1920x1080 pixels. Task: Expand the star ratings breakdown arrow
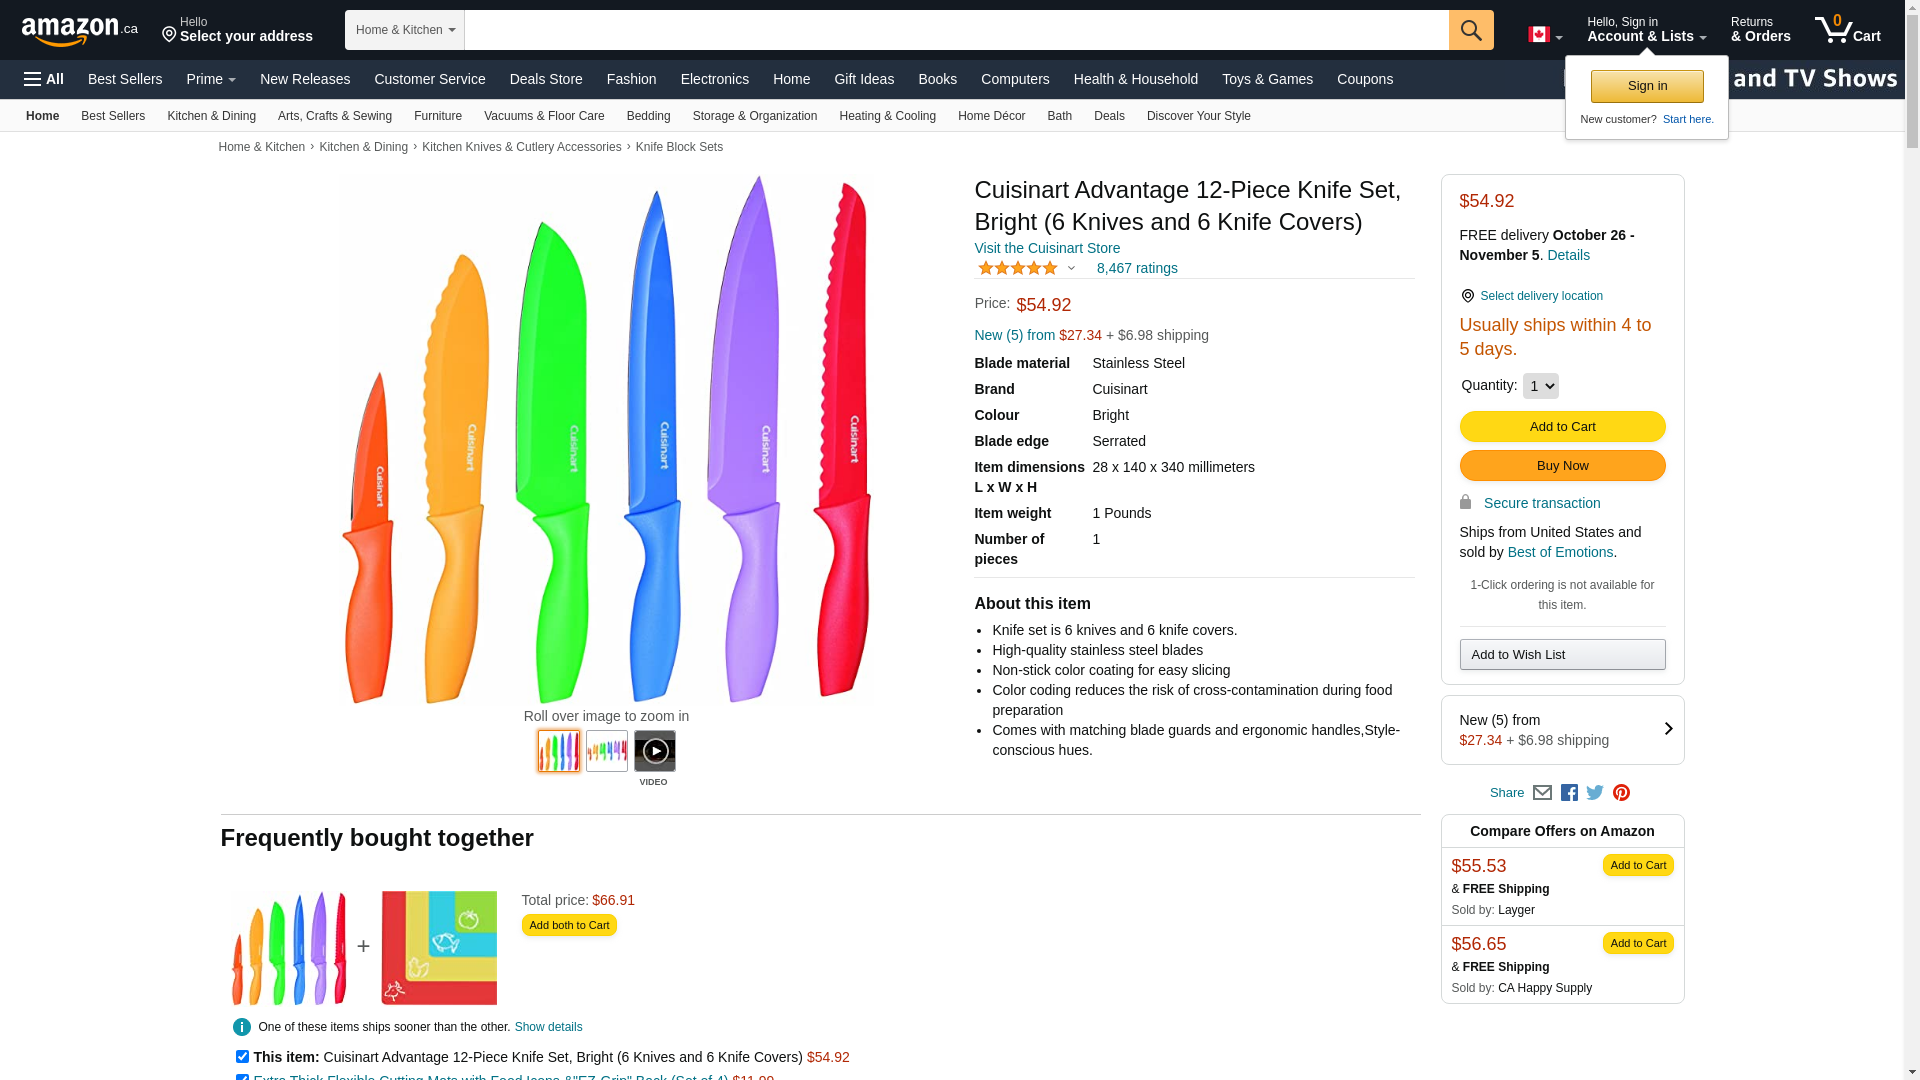[x=1071, y=268]
